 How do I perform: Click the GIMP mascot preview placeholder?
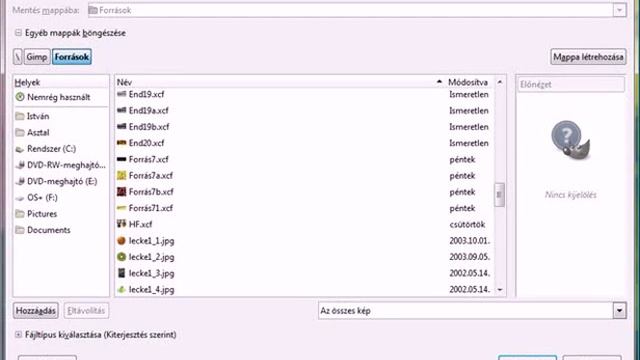tap(571, 140)
